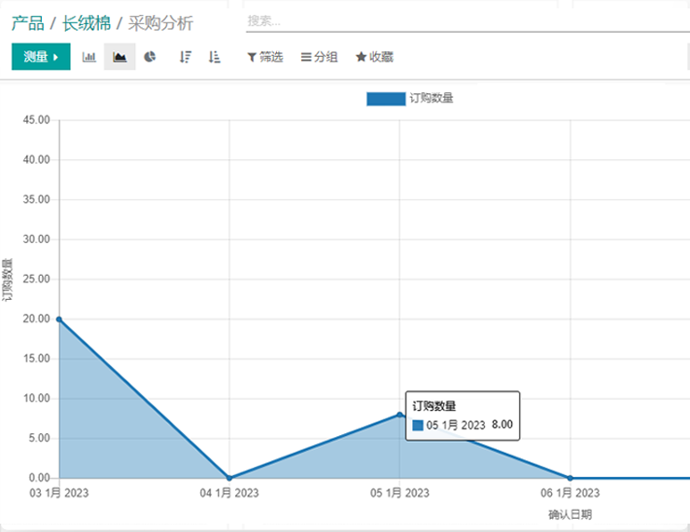Select the line chart view icon
This screenshot has height=532, width=690.
coord(120,57)
